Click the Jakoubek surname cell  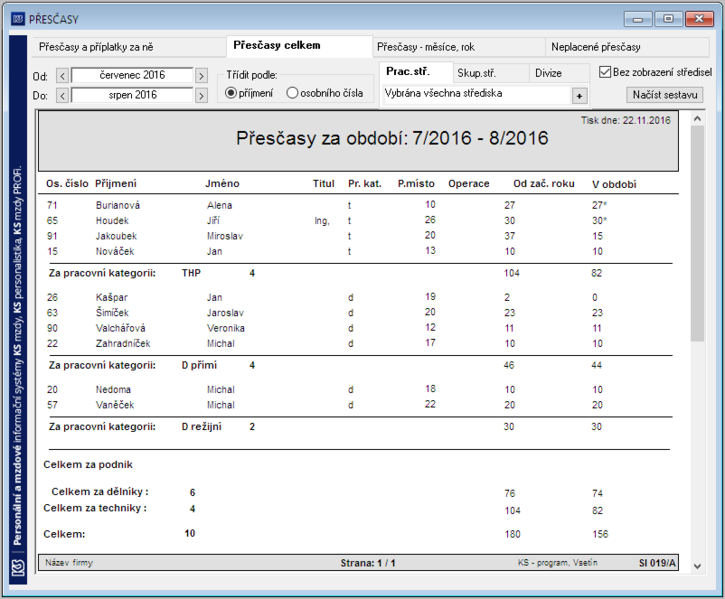117,236
